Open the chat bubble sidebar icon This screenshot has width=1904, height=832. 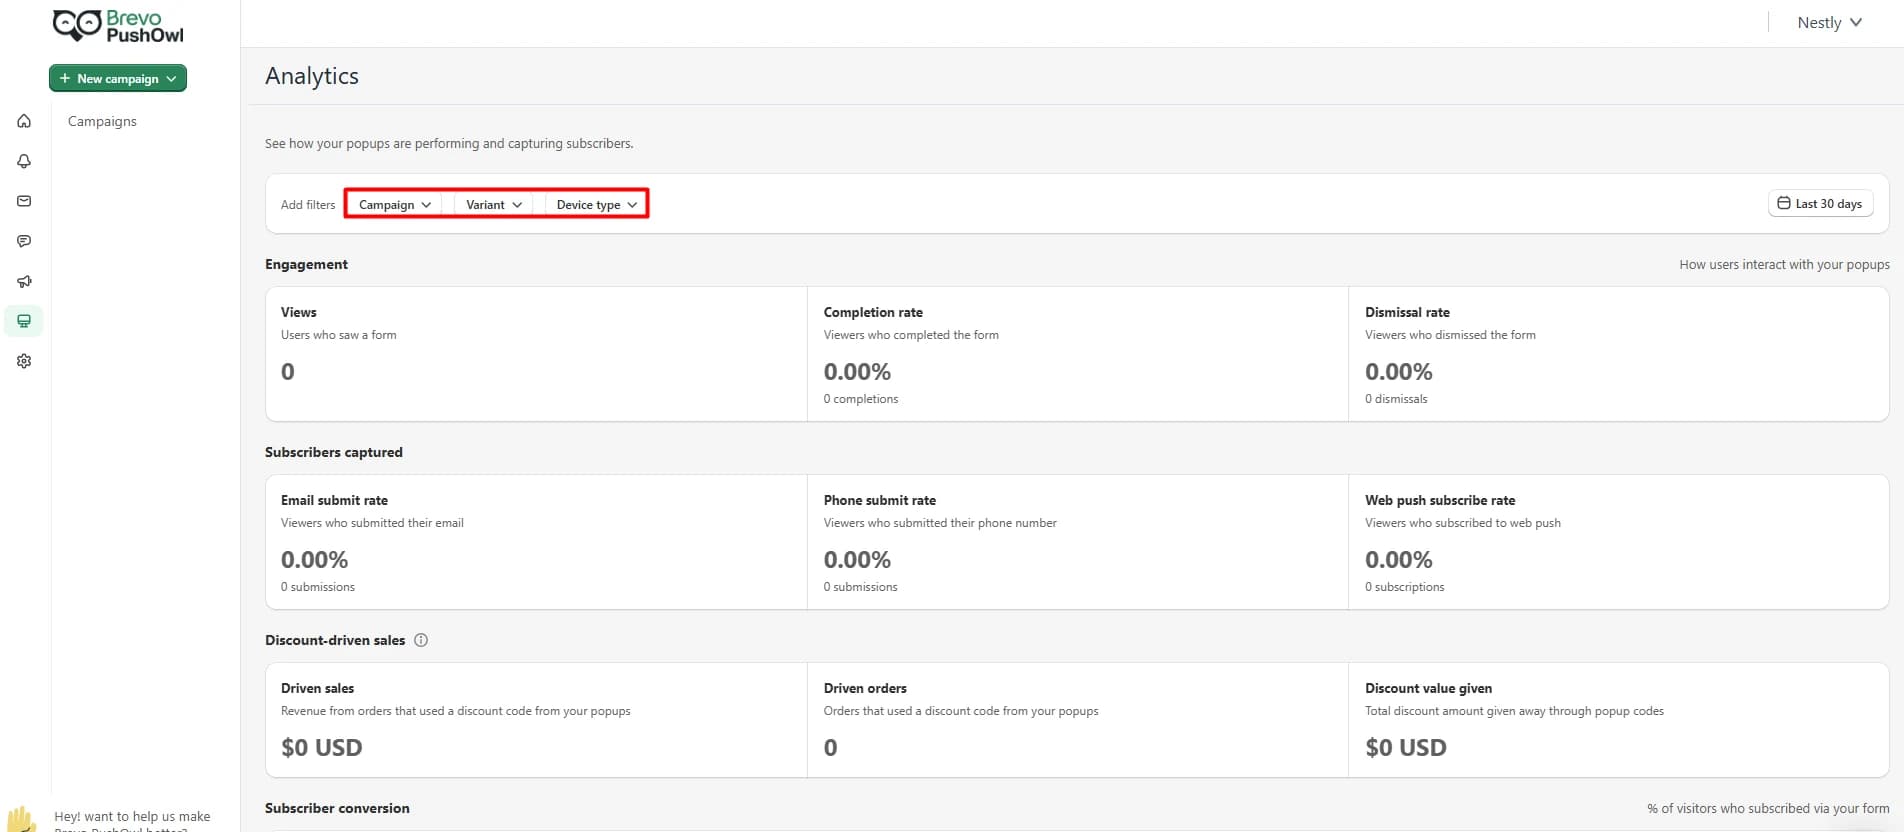point(24,241)
